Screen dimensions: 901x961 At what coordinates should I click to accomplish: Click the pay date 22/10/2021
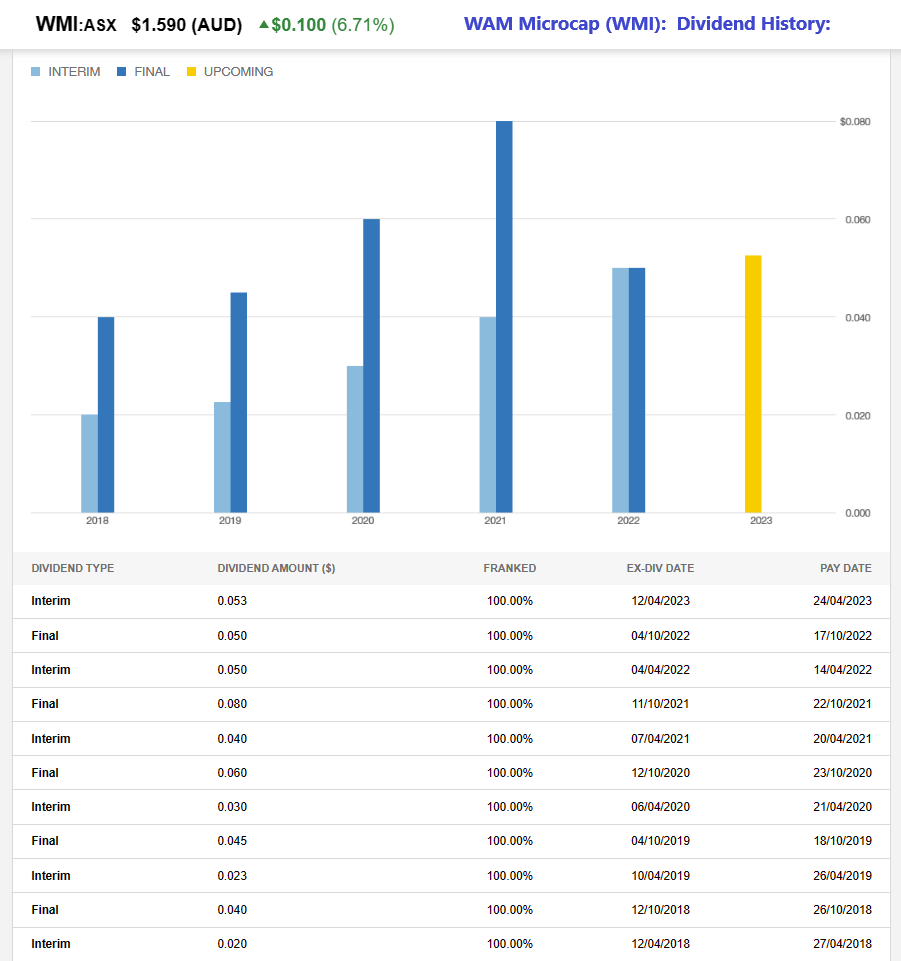tap(843, 704)
